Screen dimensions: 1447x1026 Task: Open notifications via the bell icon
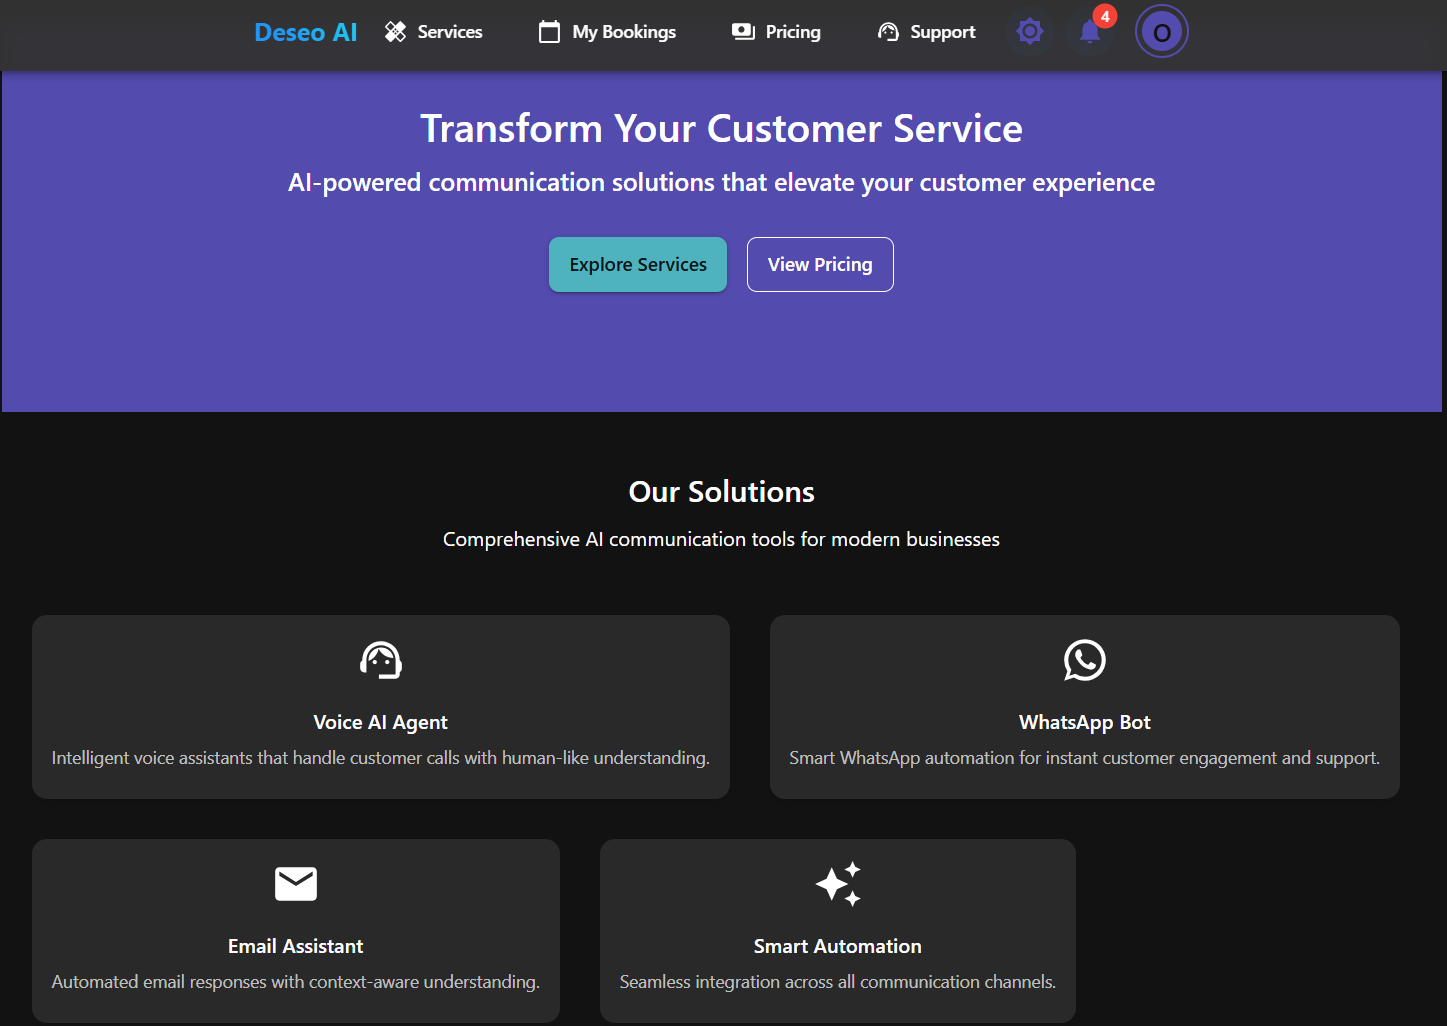pos(1089,33)
